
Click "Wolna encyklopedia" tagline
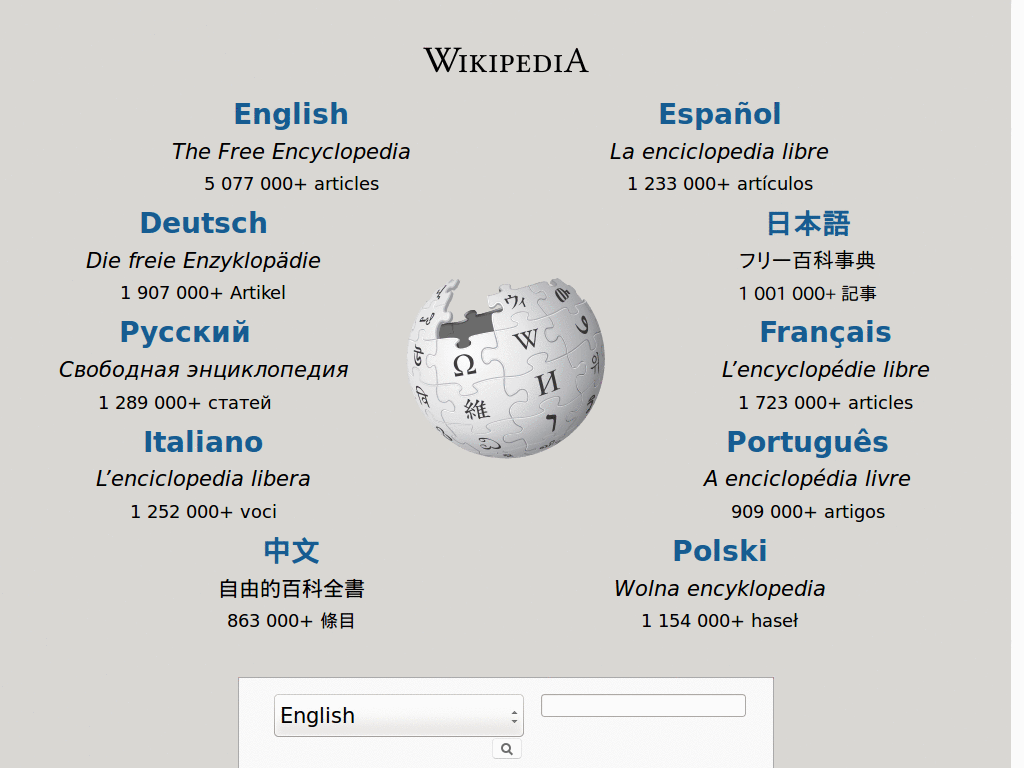[720, 588]
